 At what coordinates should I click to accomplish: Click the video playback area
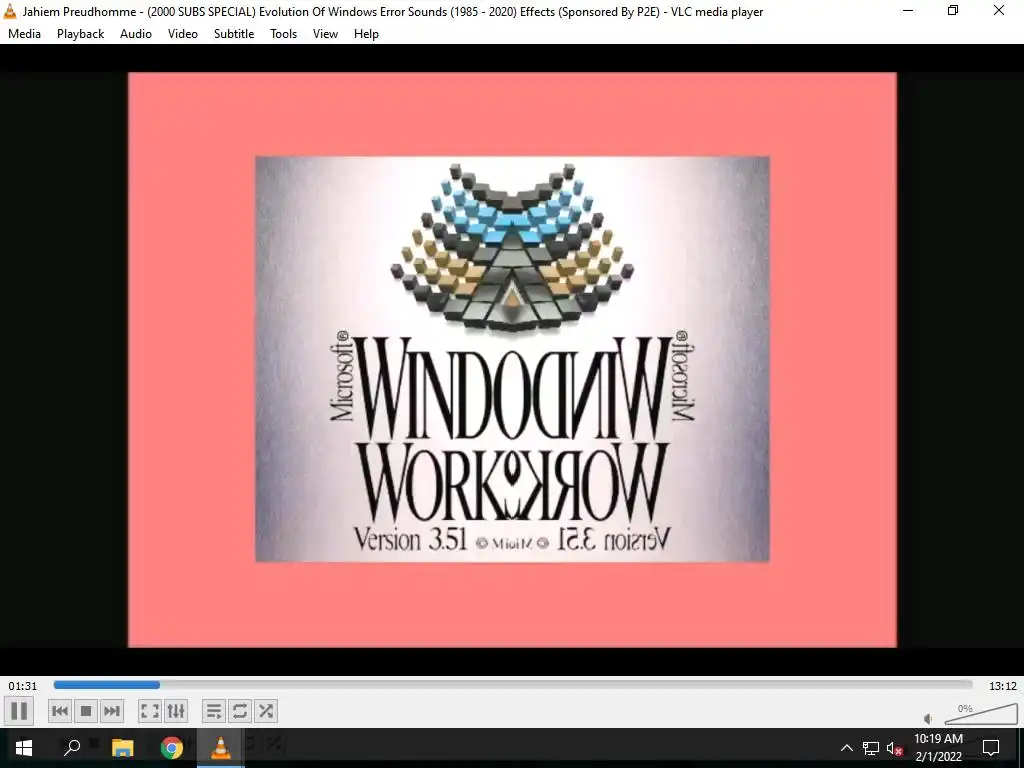512,360
